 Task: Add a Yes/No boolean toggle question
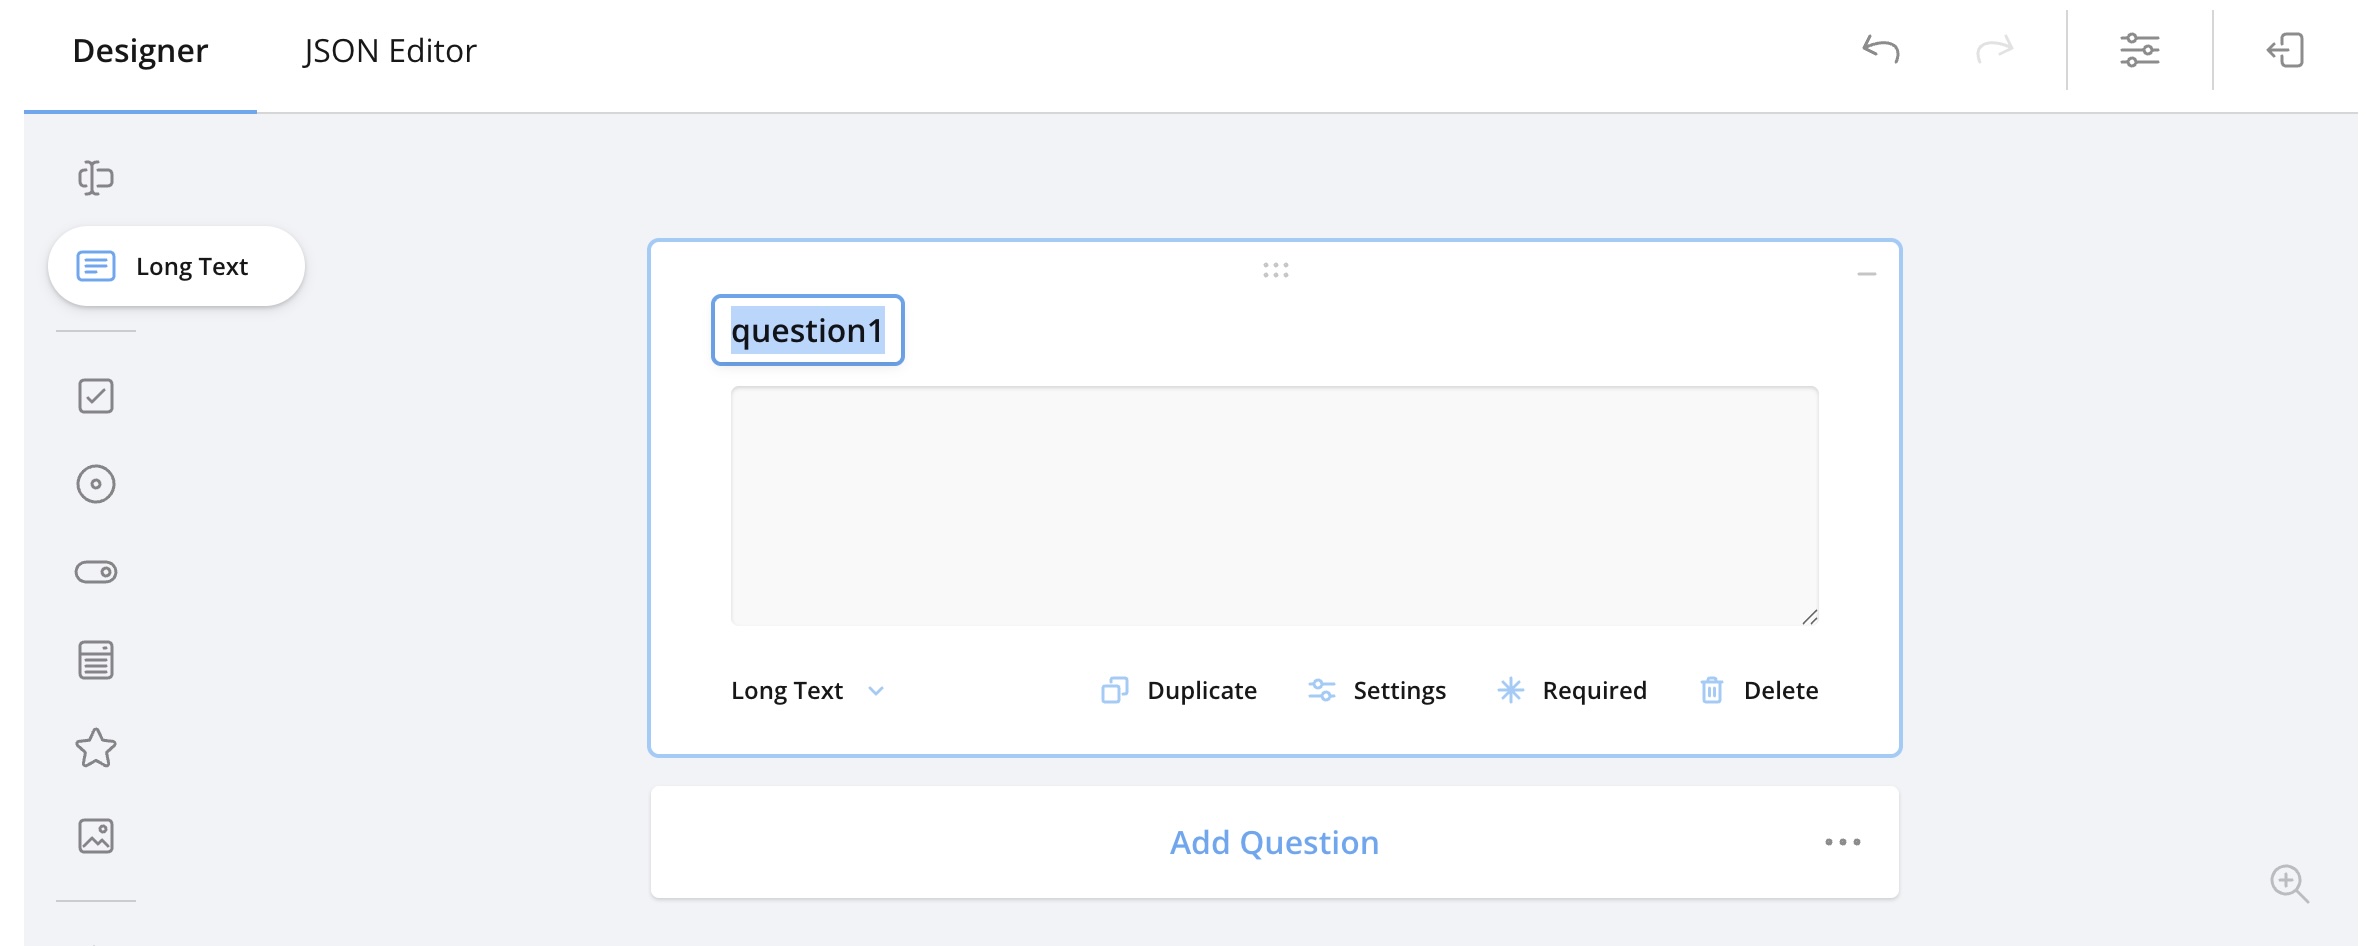click(96, 572)
